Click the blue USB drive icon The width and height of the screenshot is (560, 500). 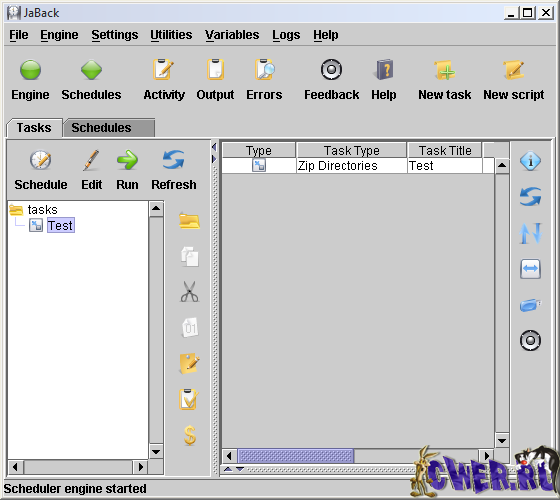pos(530,305)
